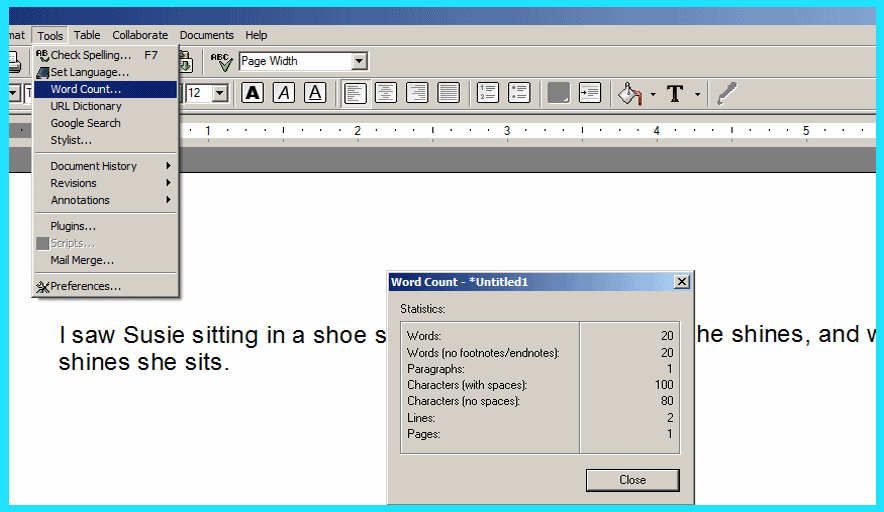Screen dimensions: 884x512
Task: Click the spell check toolbar icon
Action: tap(221, 62)
